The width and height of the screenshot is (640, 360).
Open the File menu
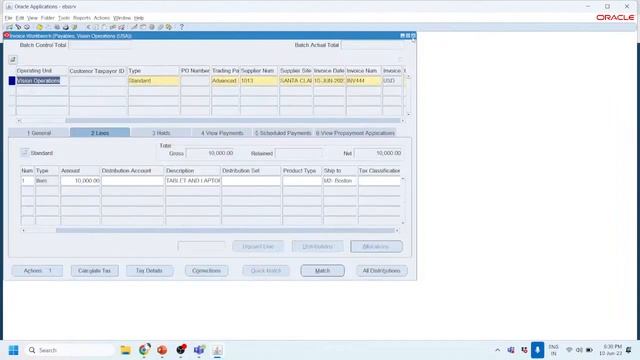9,18
